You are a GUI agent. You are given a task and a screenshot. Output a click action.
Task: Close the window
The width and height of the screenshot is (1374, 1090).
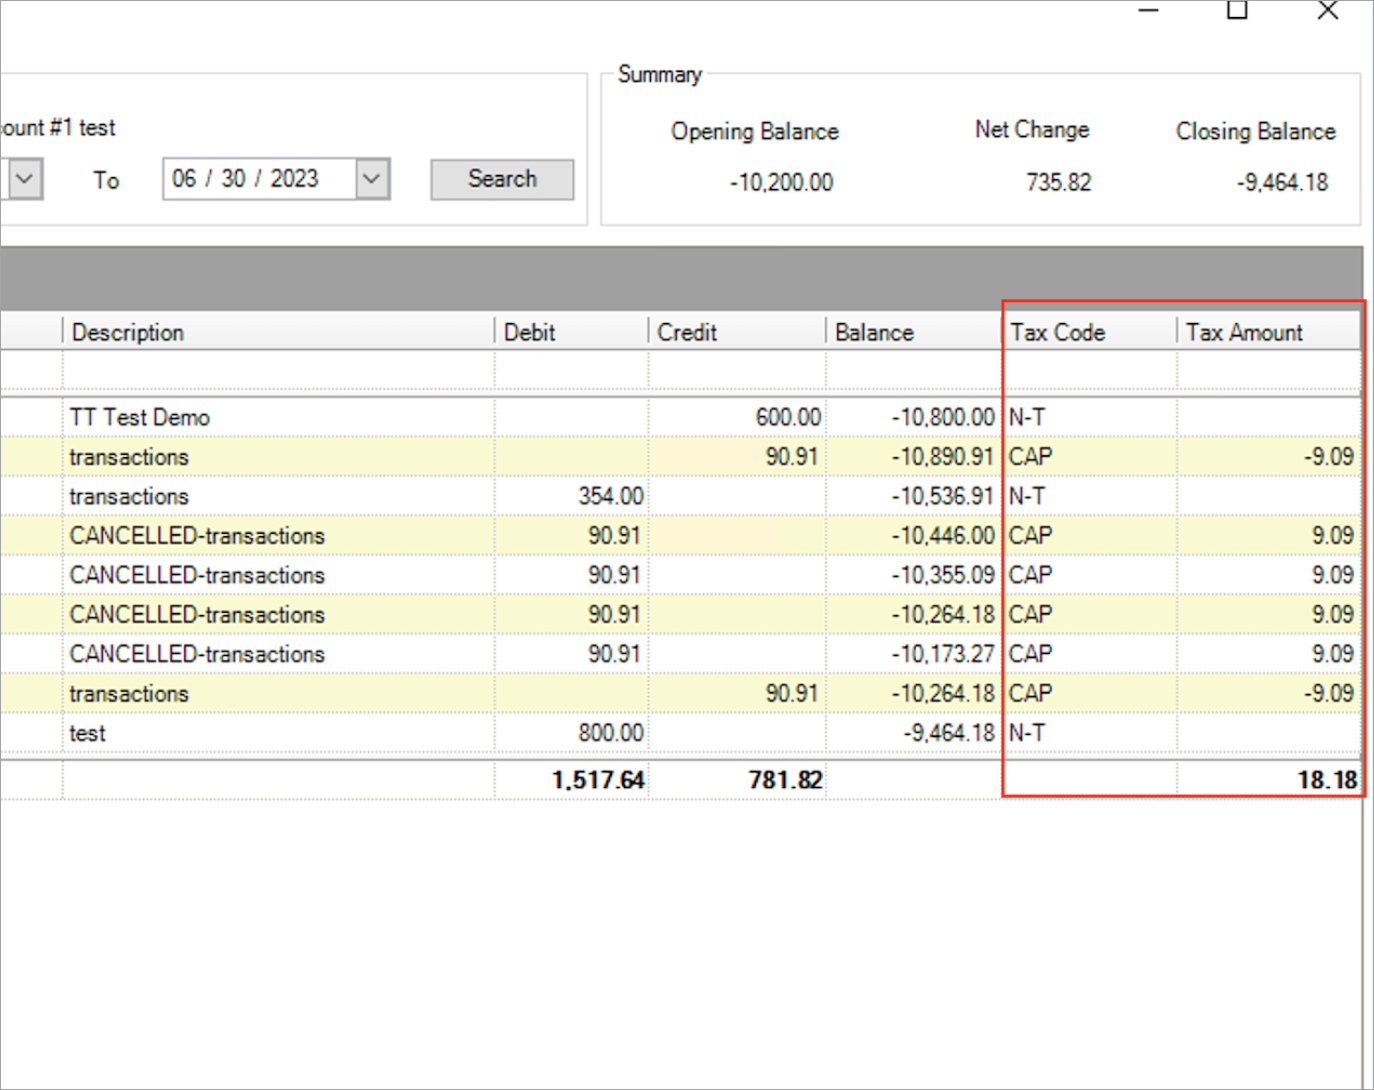(1327, 11)
